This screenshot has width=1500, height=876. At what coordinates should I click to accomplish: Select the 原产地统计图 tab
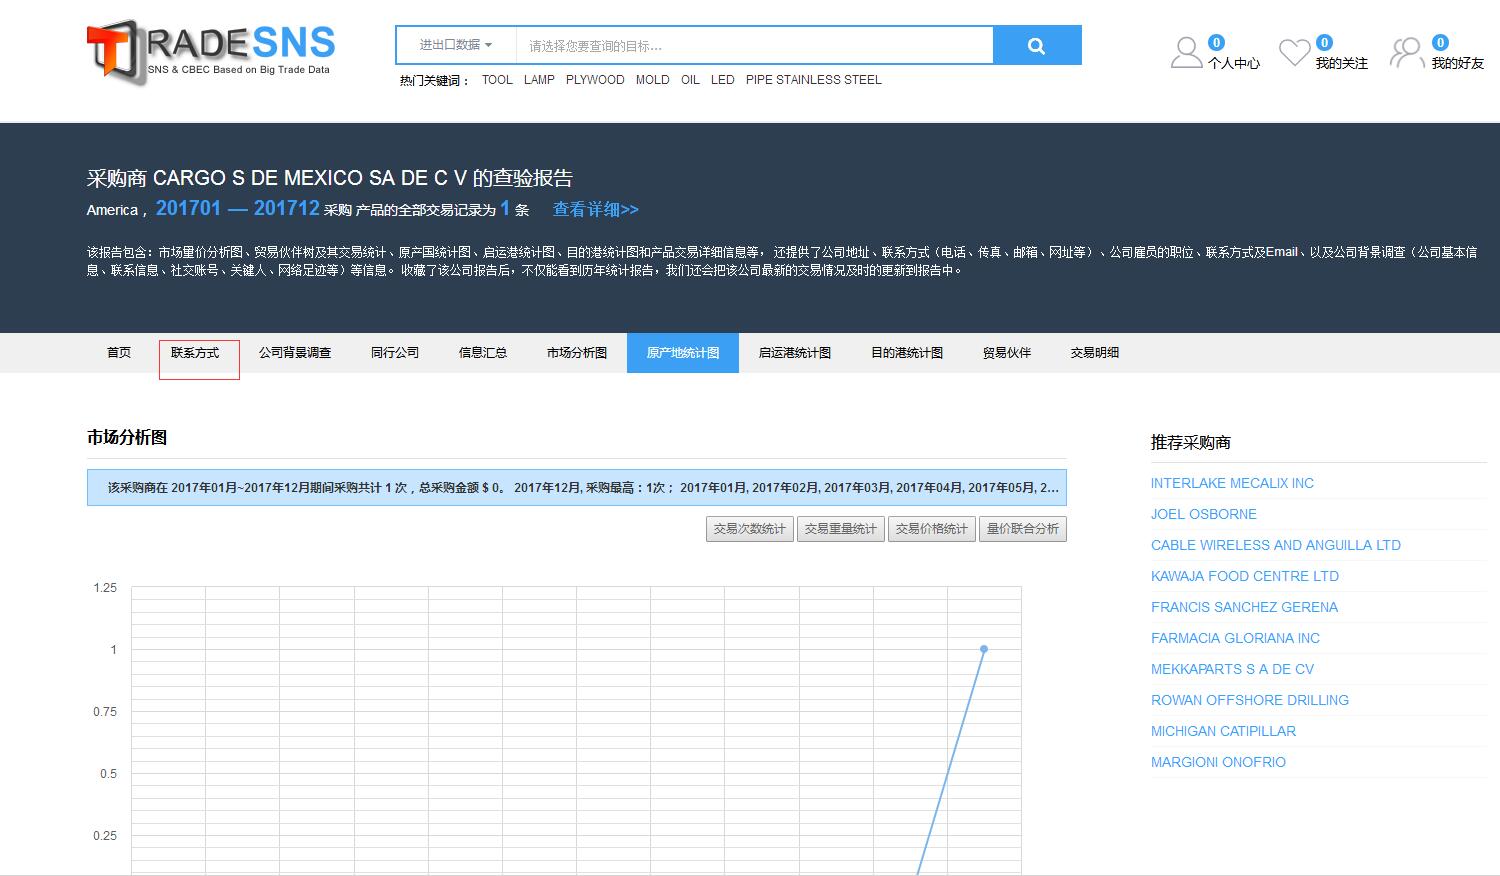(683, 353)
